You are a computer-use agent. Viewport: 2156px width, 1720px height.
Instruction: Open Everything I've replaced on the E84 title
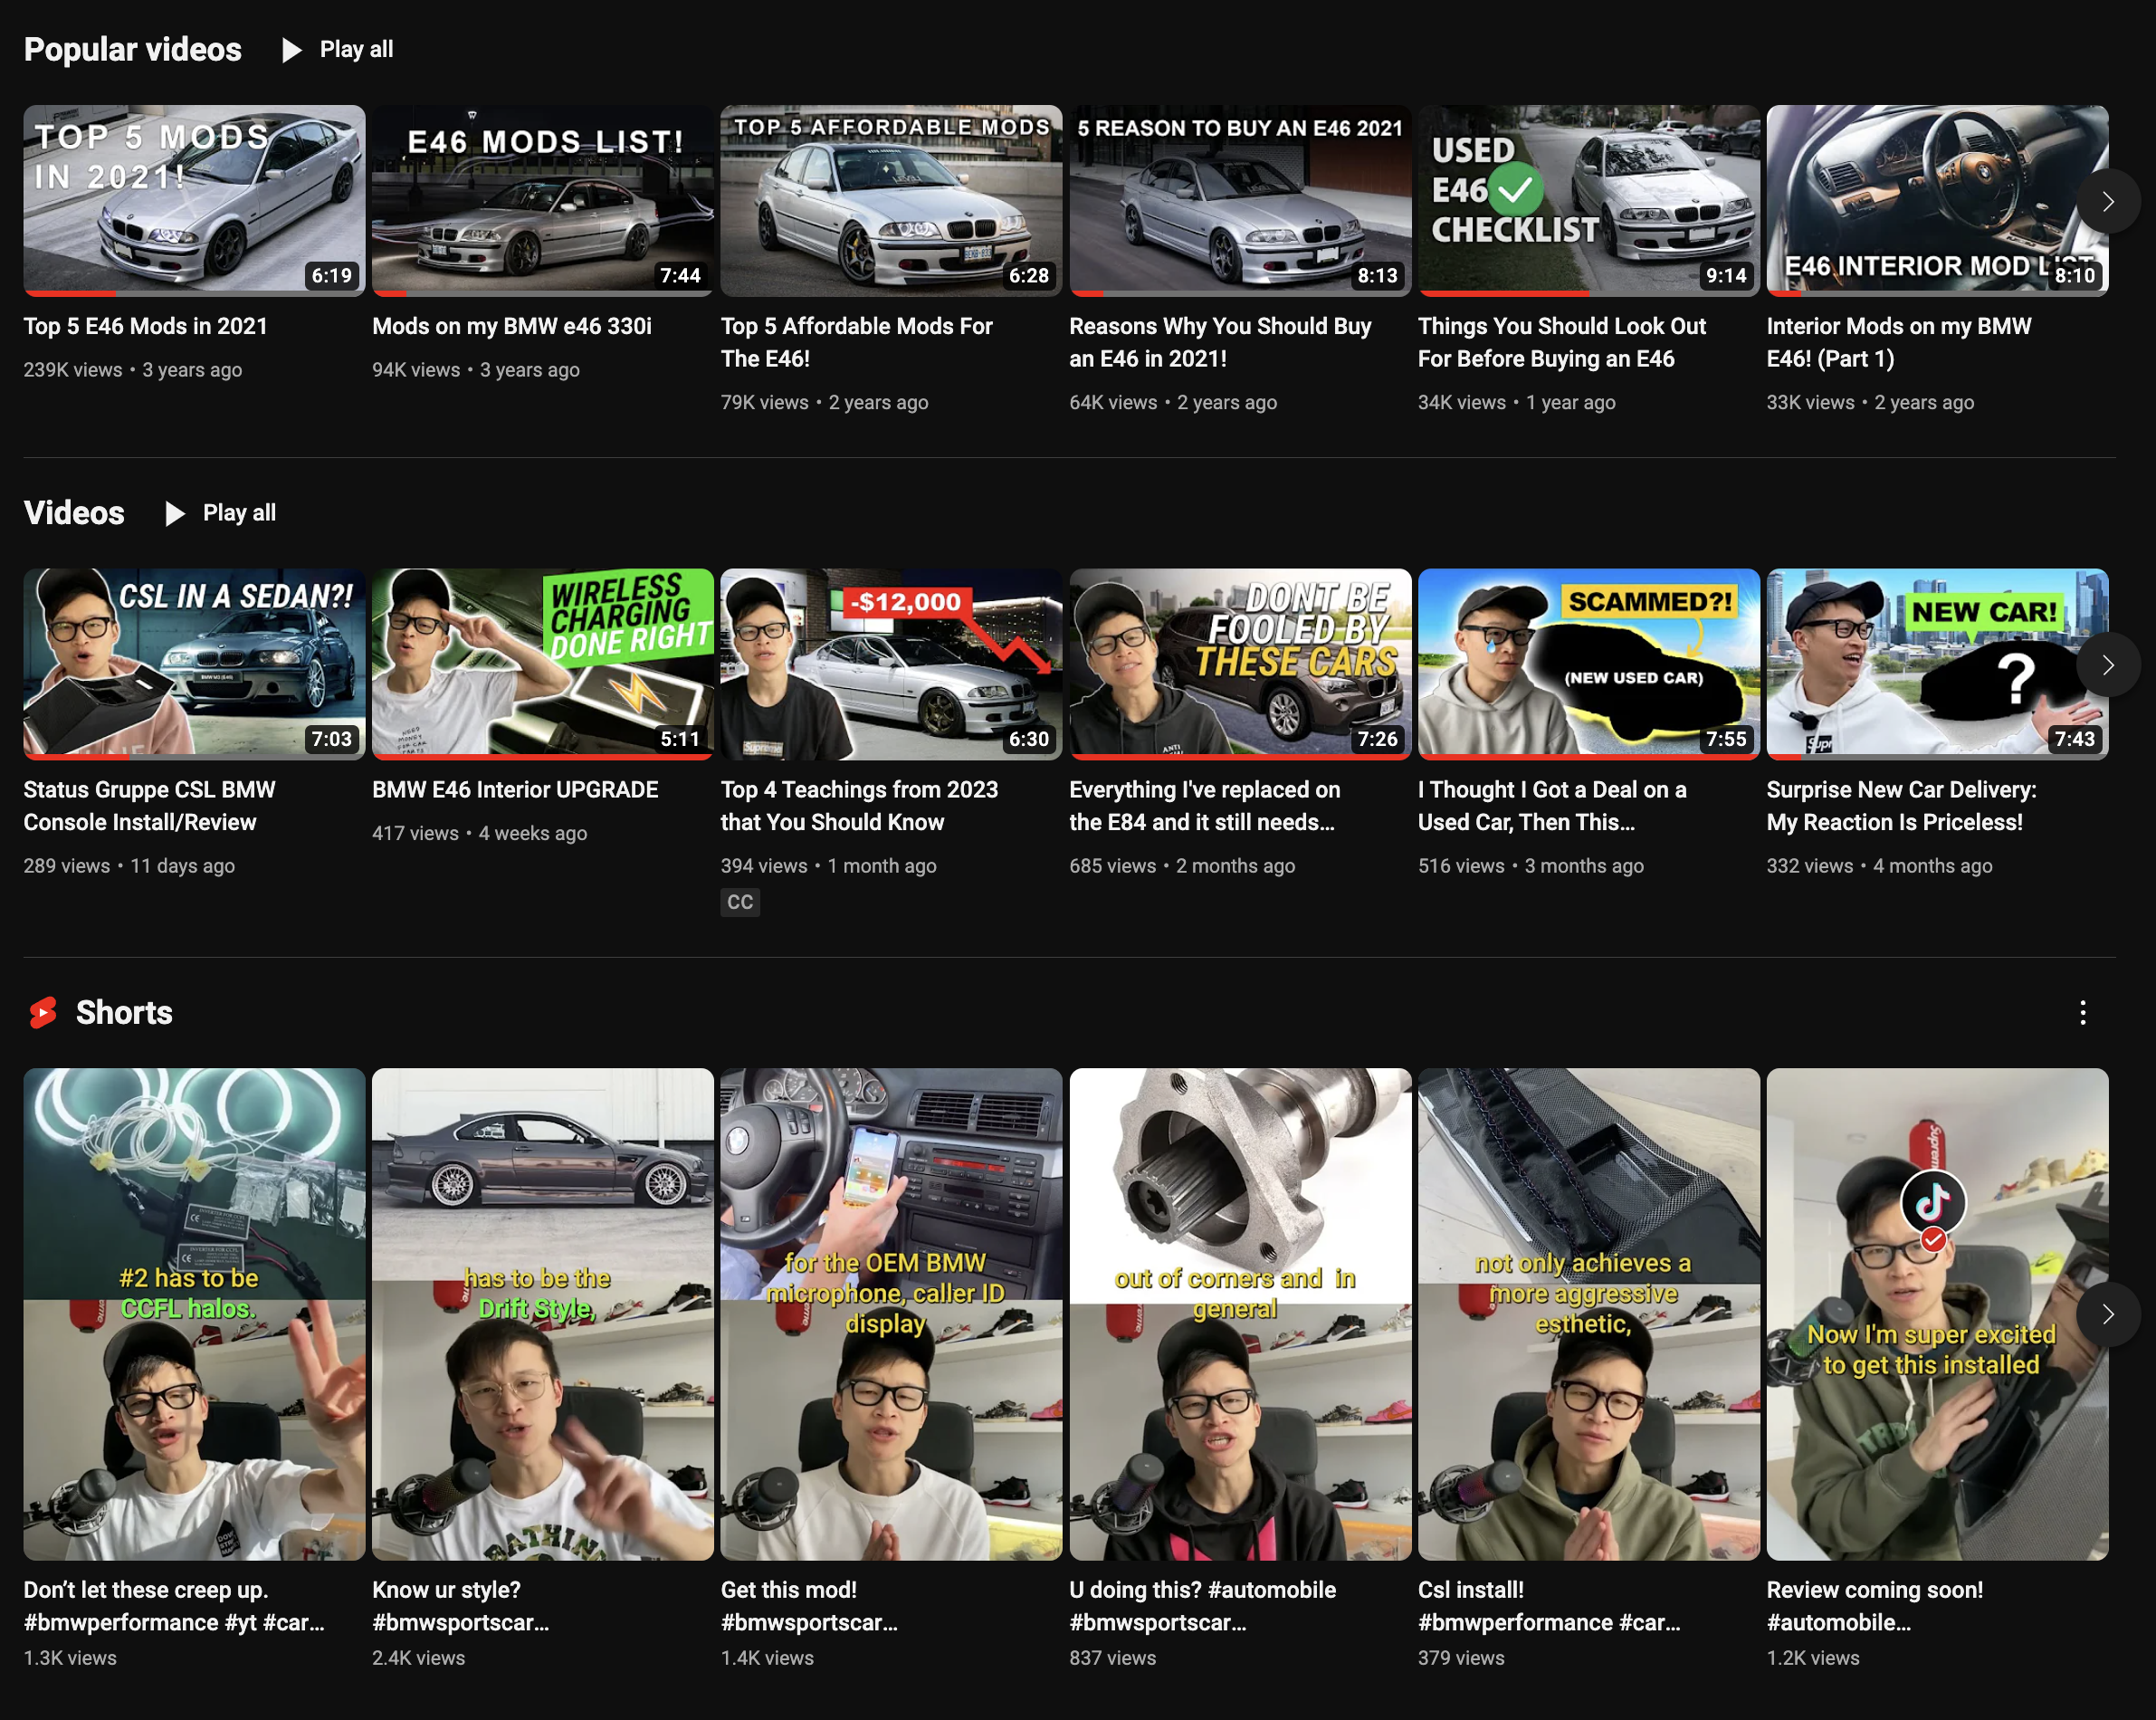point(1205,806)
